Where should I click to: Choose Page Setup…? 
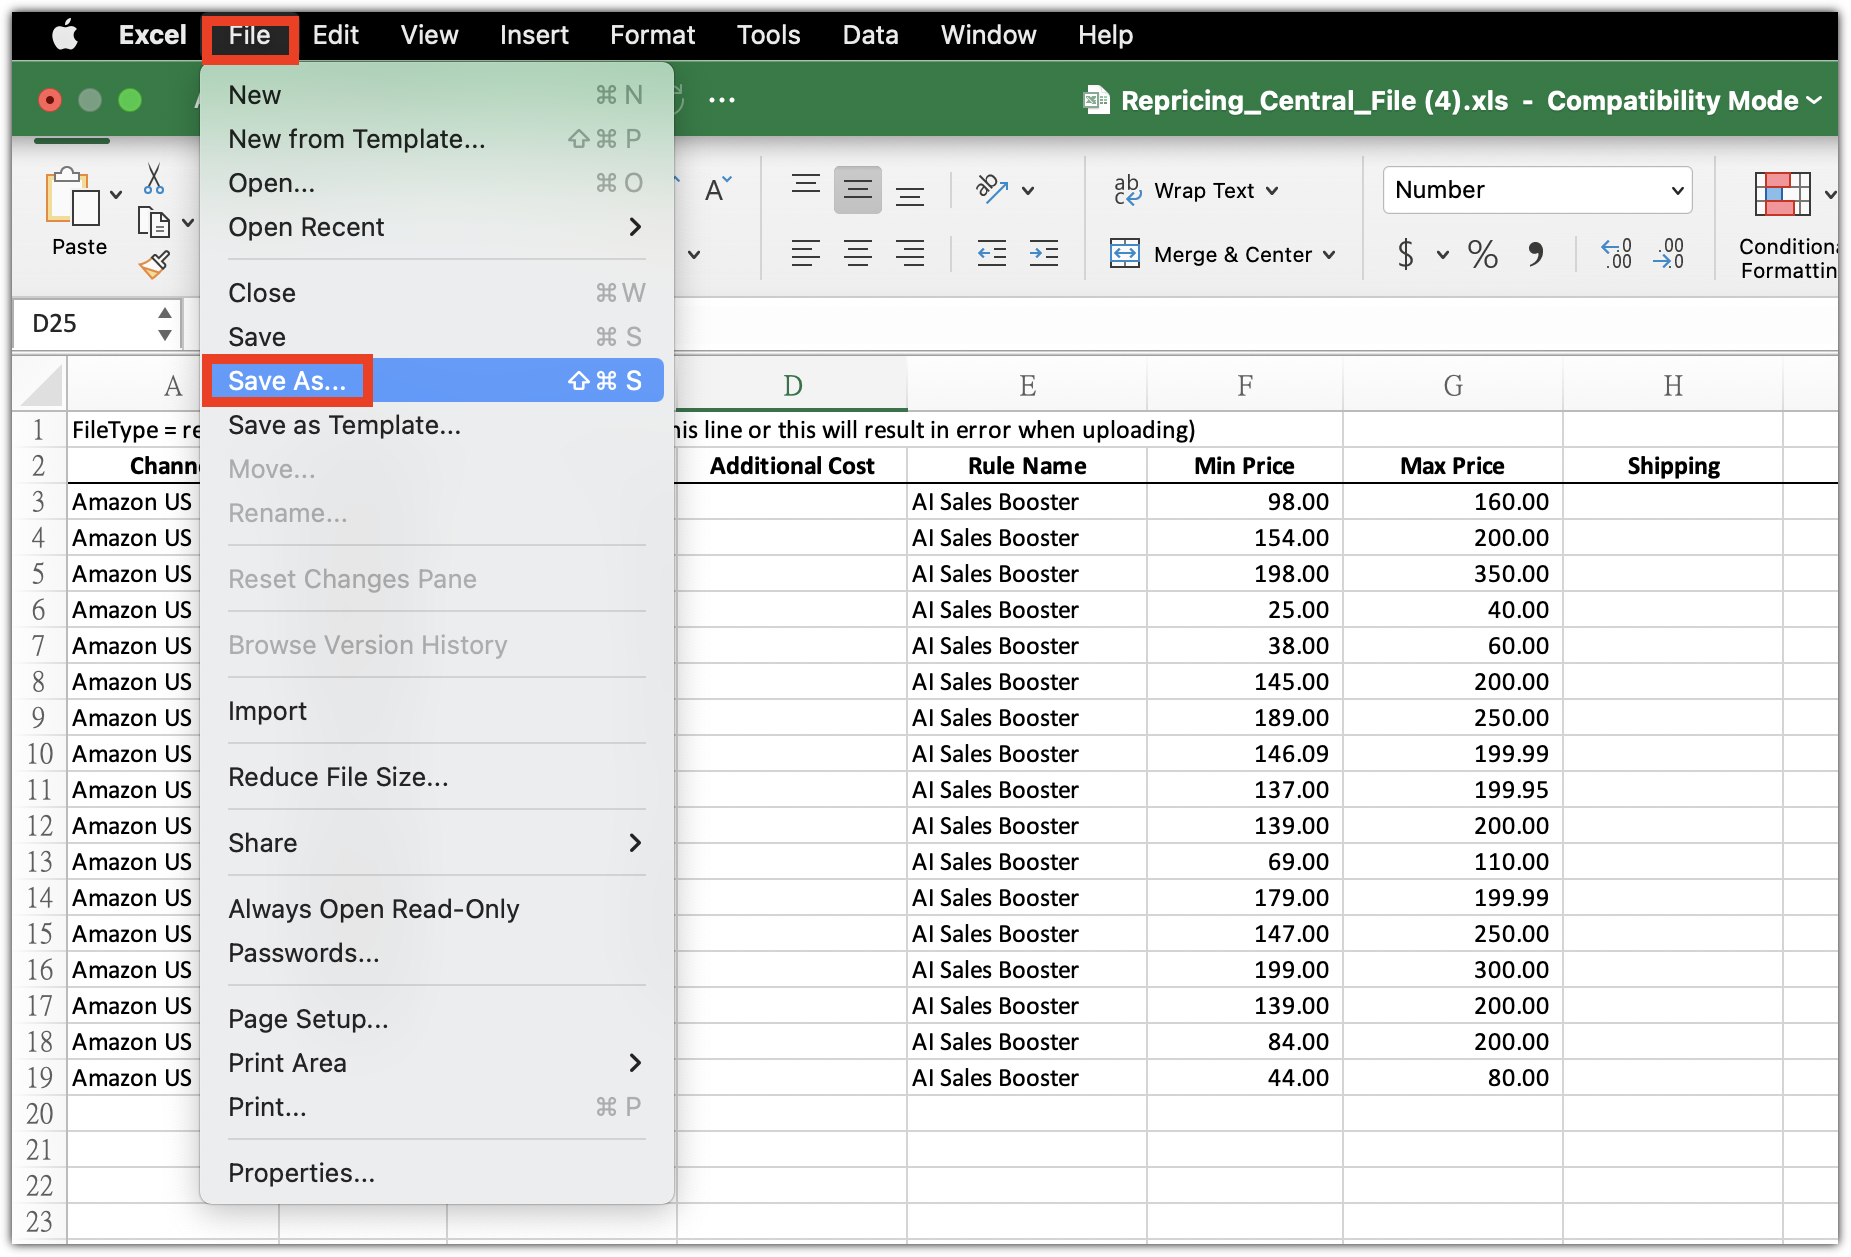point(436,1019)
